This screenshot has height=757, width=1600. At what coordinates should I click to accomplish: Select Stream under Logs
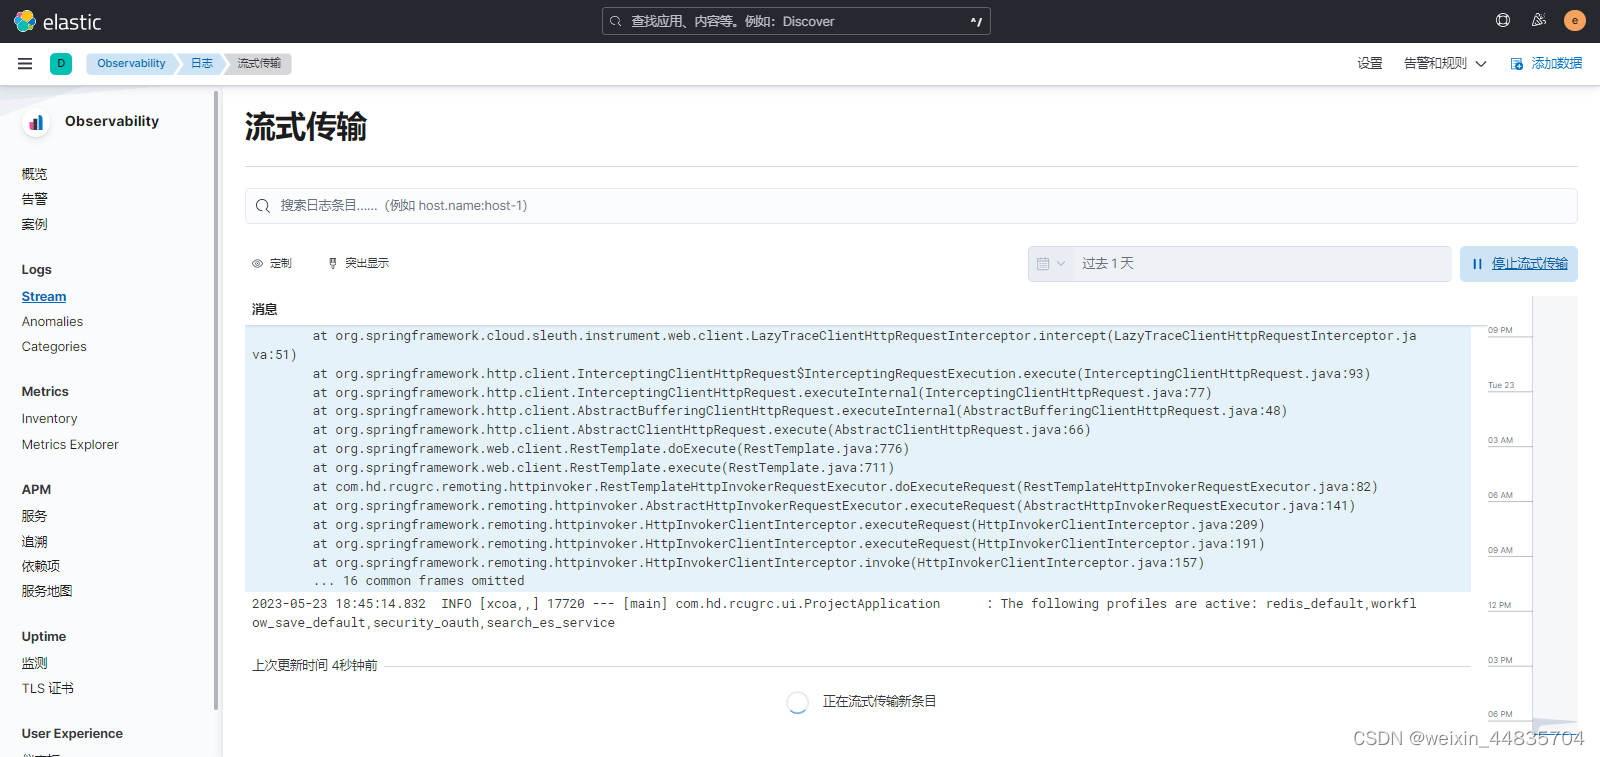coord(44,297)
